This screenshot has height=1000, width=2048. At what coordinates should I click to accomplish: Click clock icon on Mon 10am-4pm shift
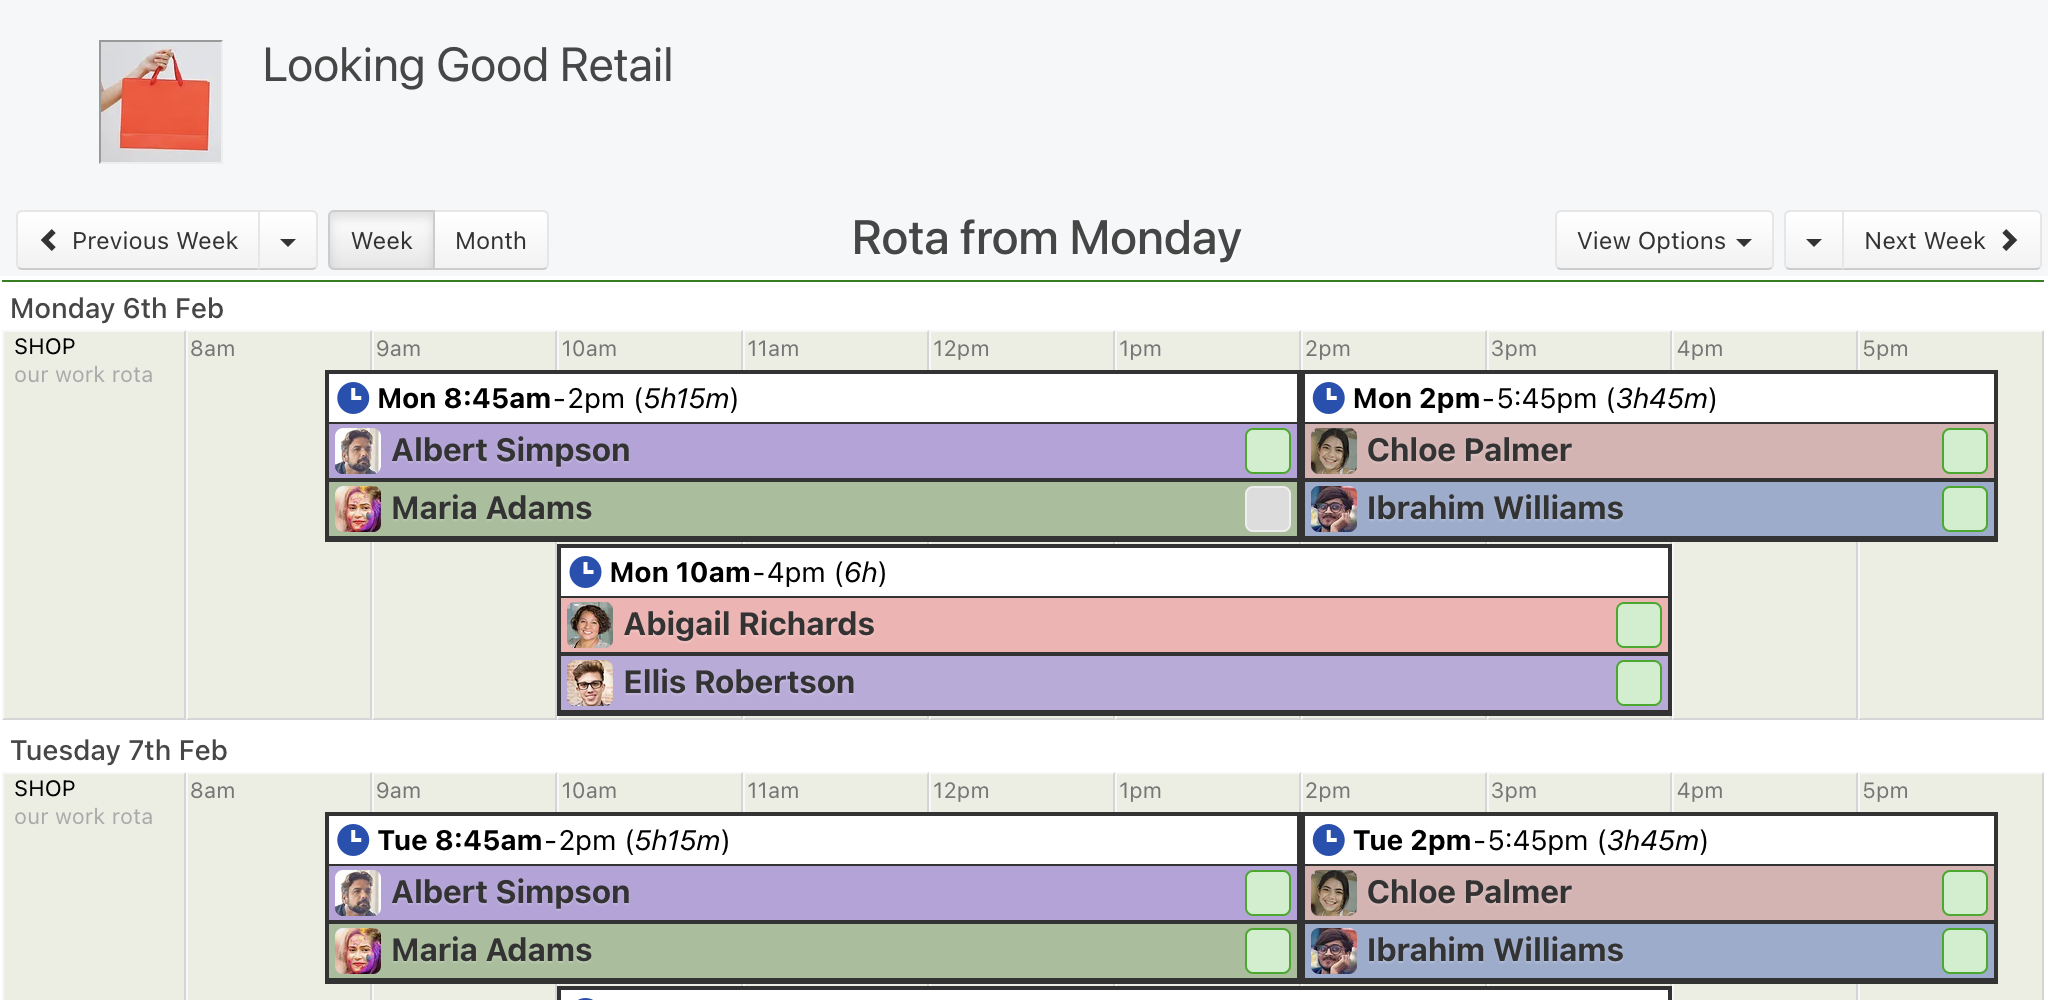[x=585, y=572]
